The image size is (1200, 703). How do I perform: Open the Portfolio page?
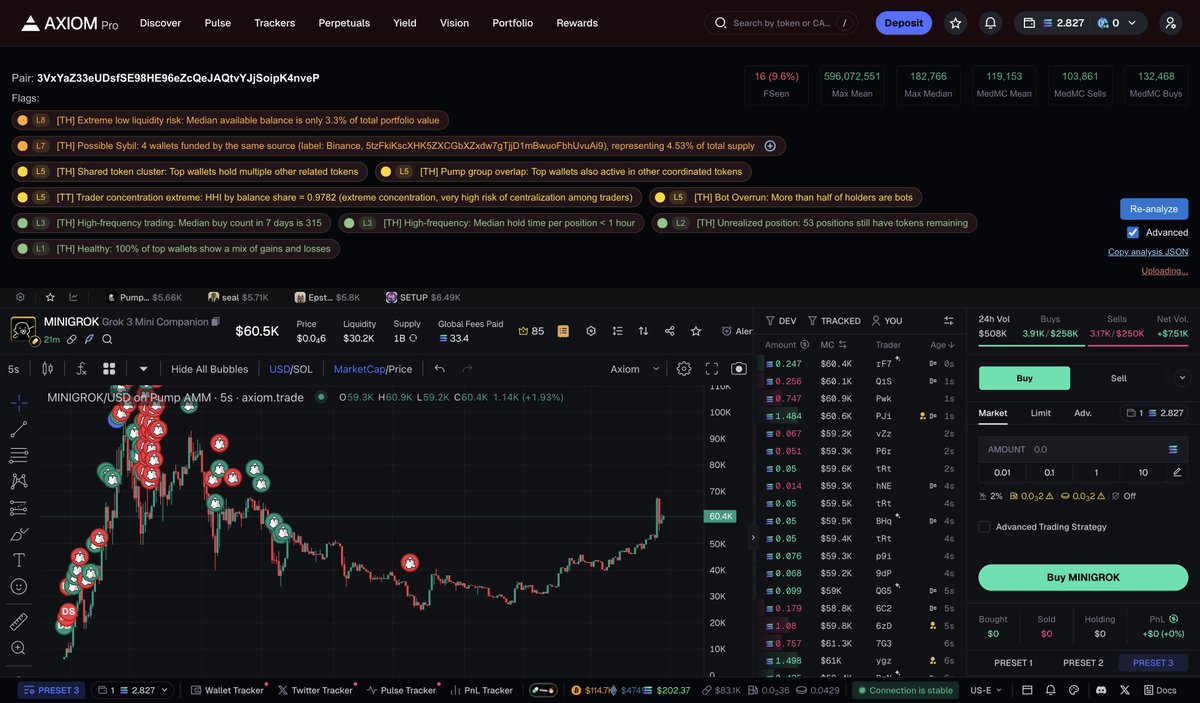(512, 23)
